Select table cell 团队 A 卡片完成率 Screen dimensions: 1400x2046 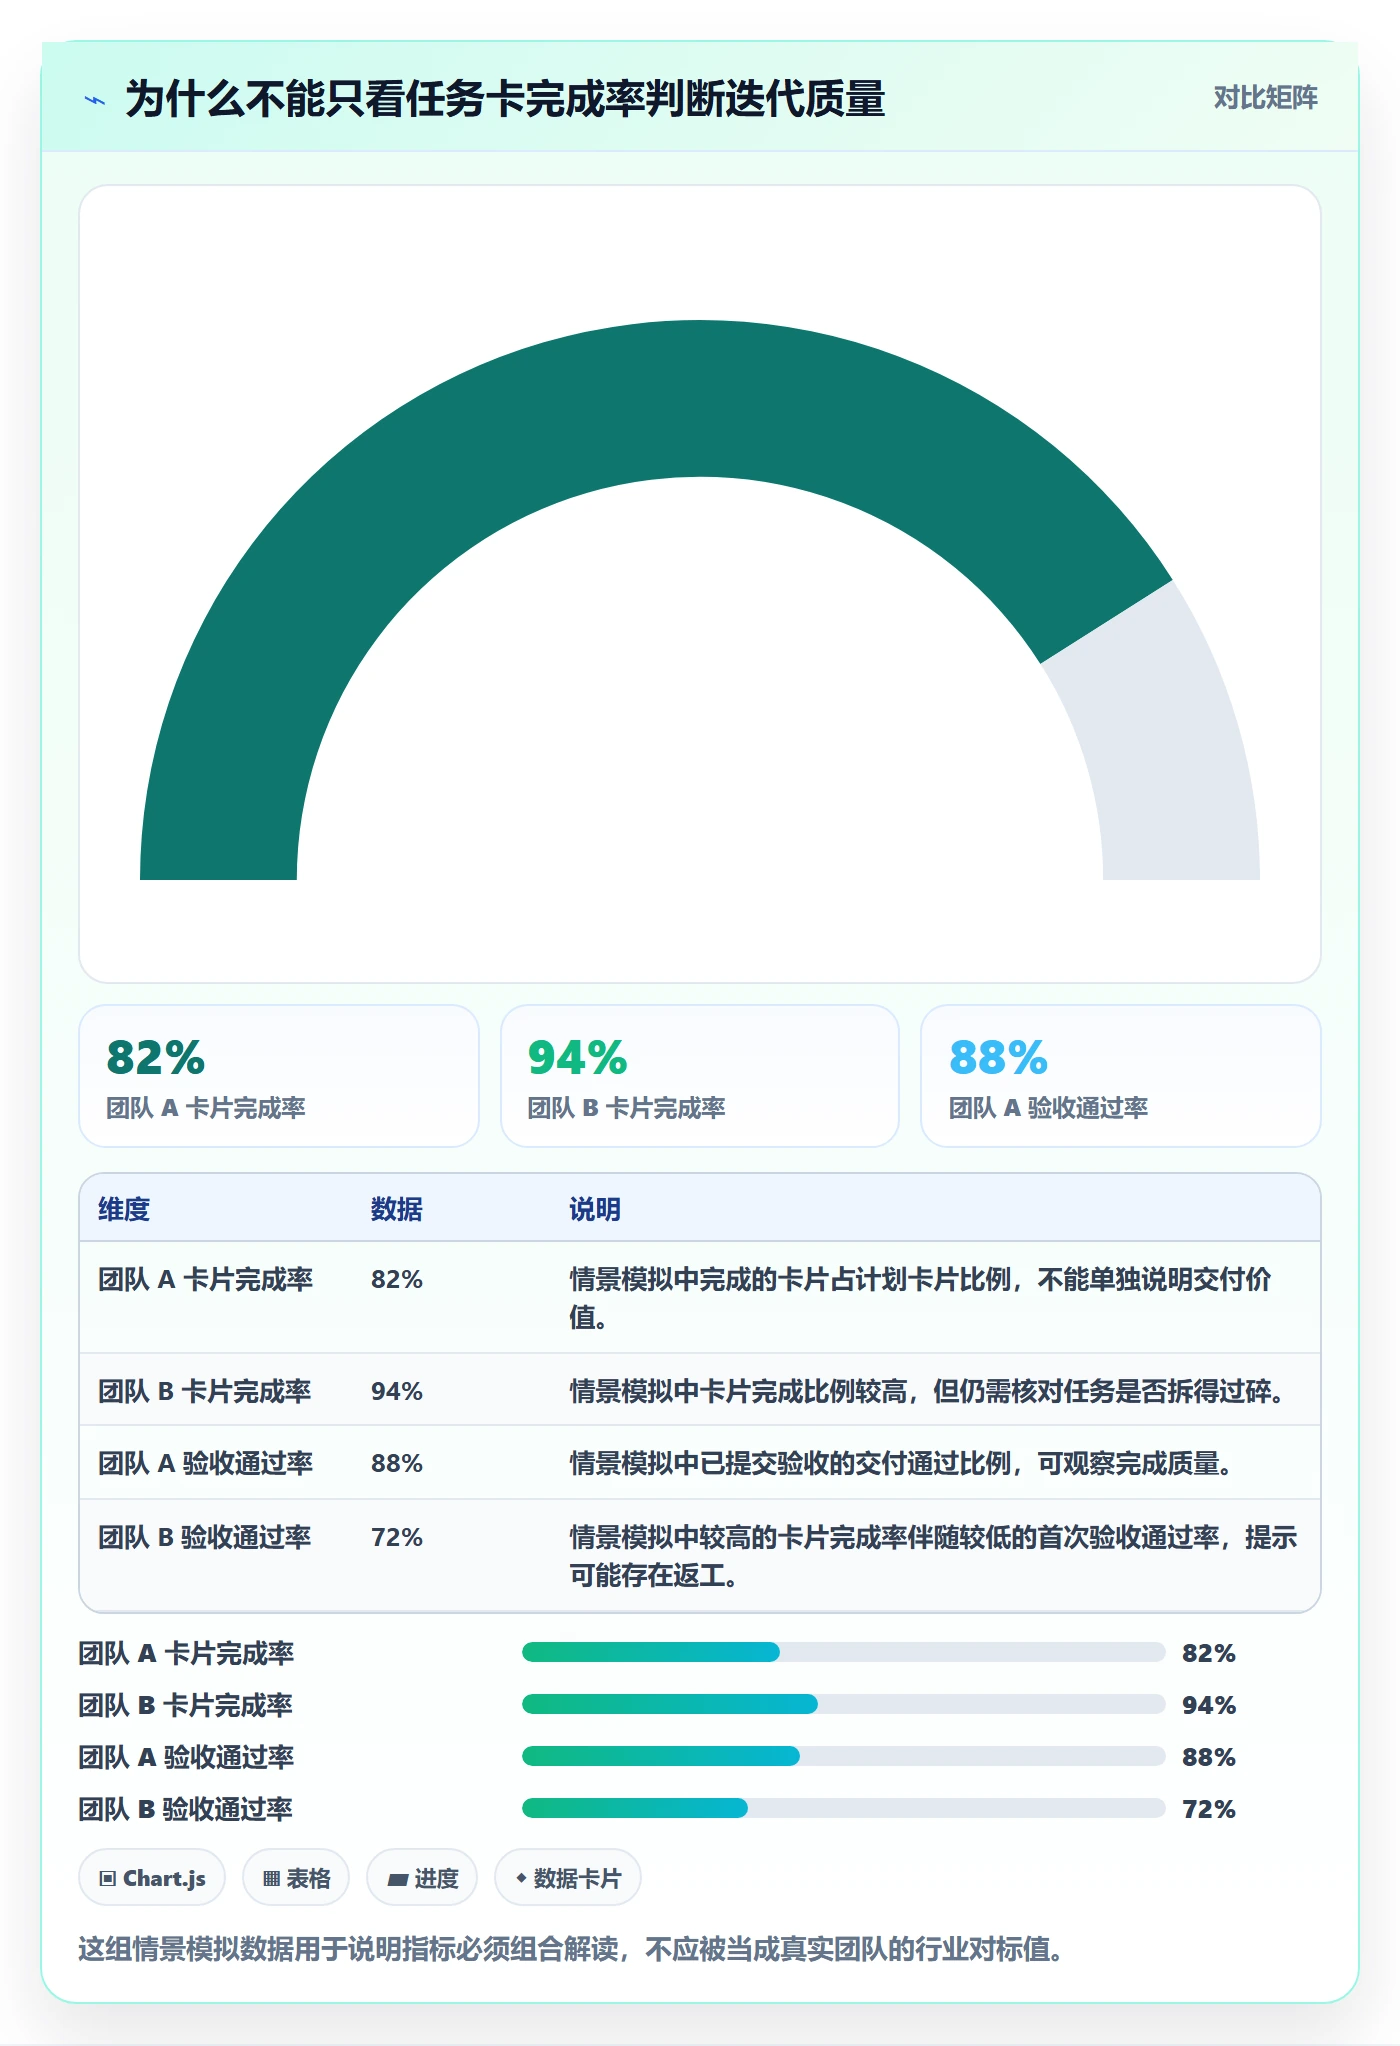[x=205, y=1279]
